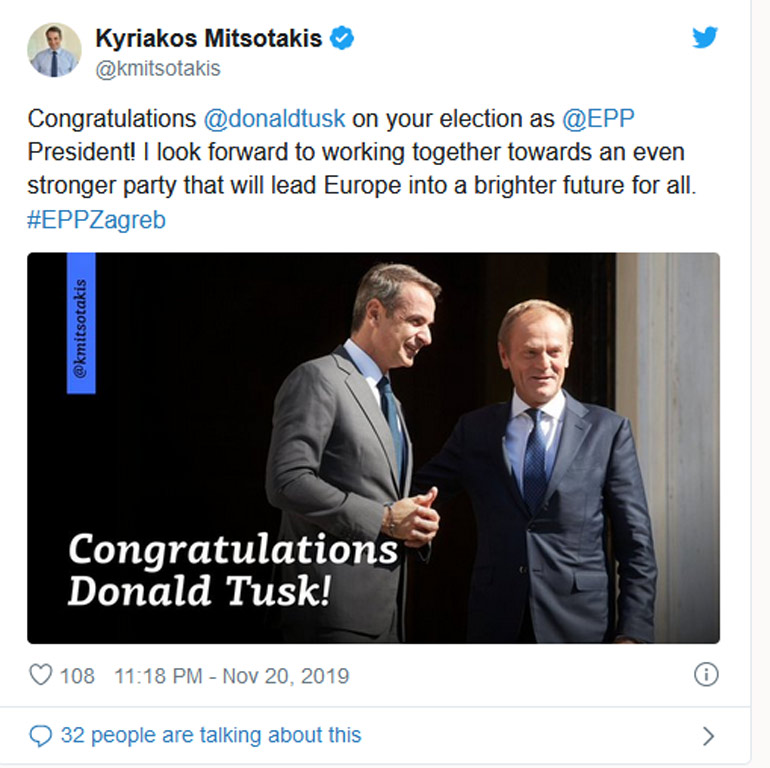Screen dimensions: 770x768
Task: Open the #EPPZagreb hashtag
Action: (x=96, y=220)
